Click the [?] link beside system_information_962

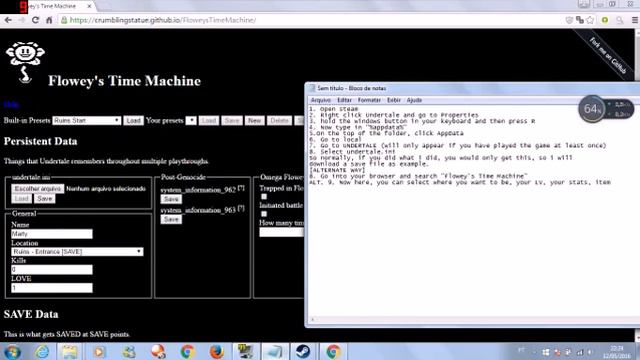pyautogui.click(x=242, y=188)
